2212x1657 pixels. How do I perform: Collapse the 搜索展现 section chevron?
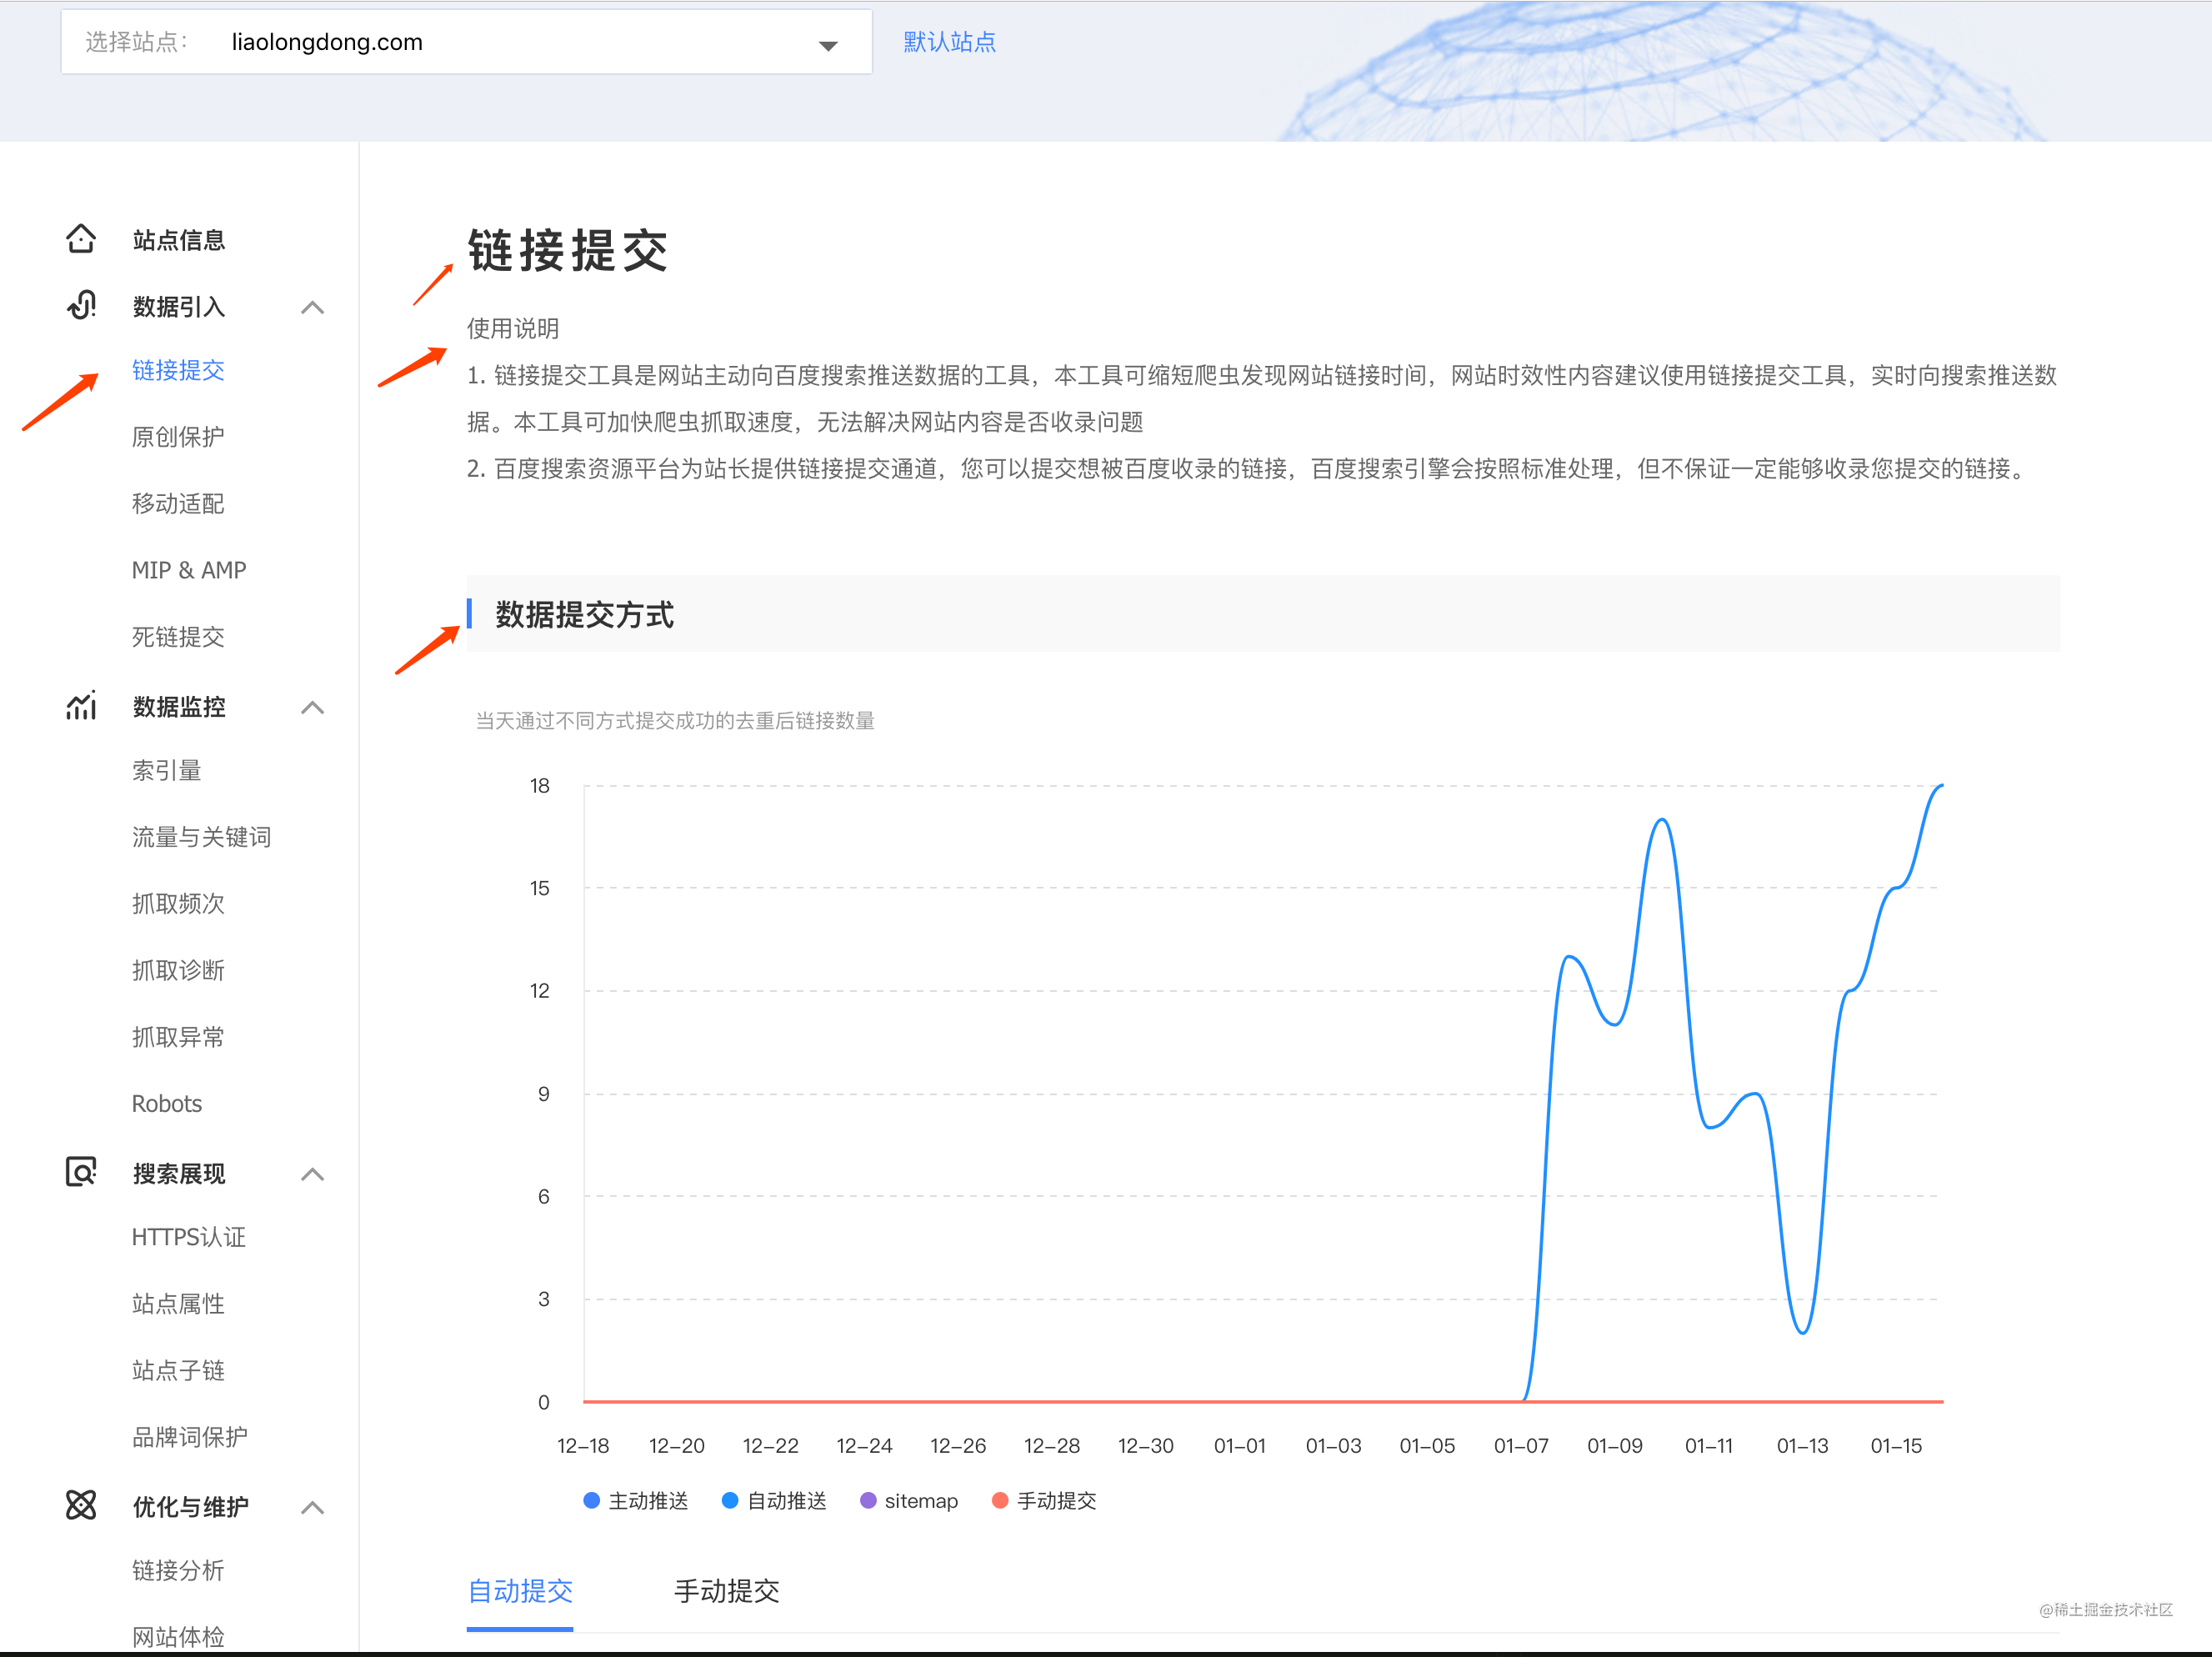coord(312,1174)
